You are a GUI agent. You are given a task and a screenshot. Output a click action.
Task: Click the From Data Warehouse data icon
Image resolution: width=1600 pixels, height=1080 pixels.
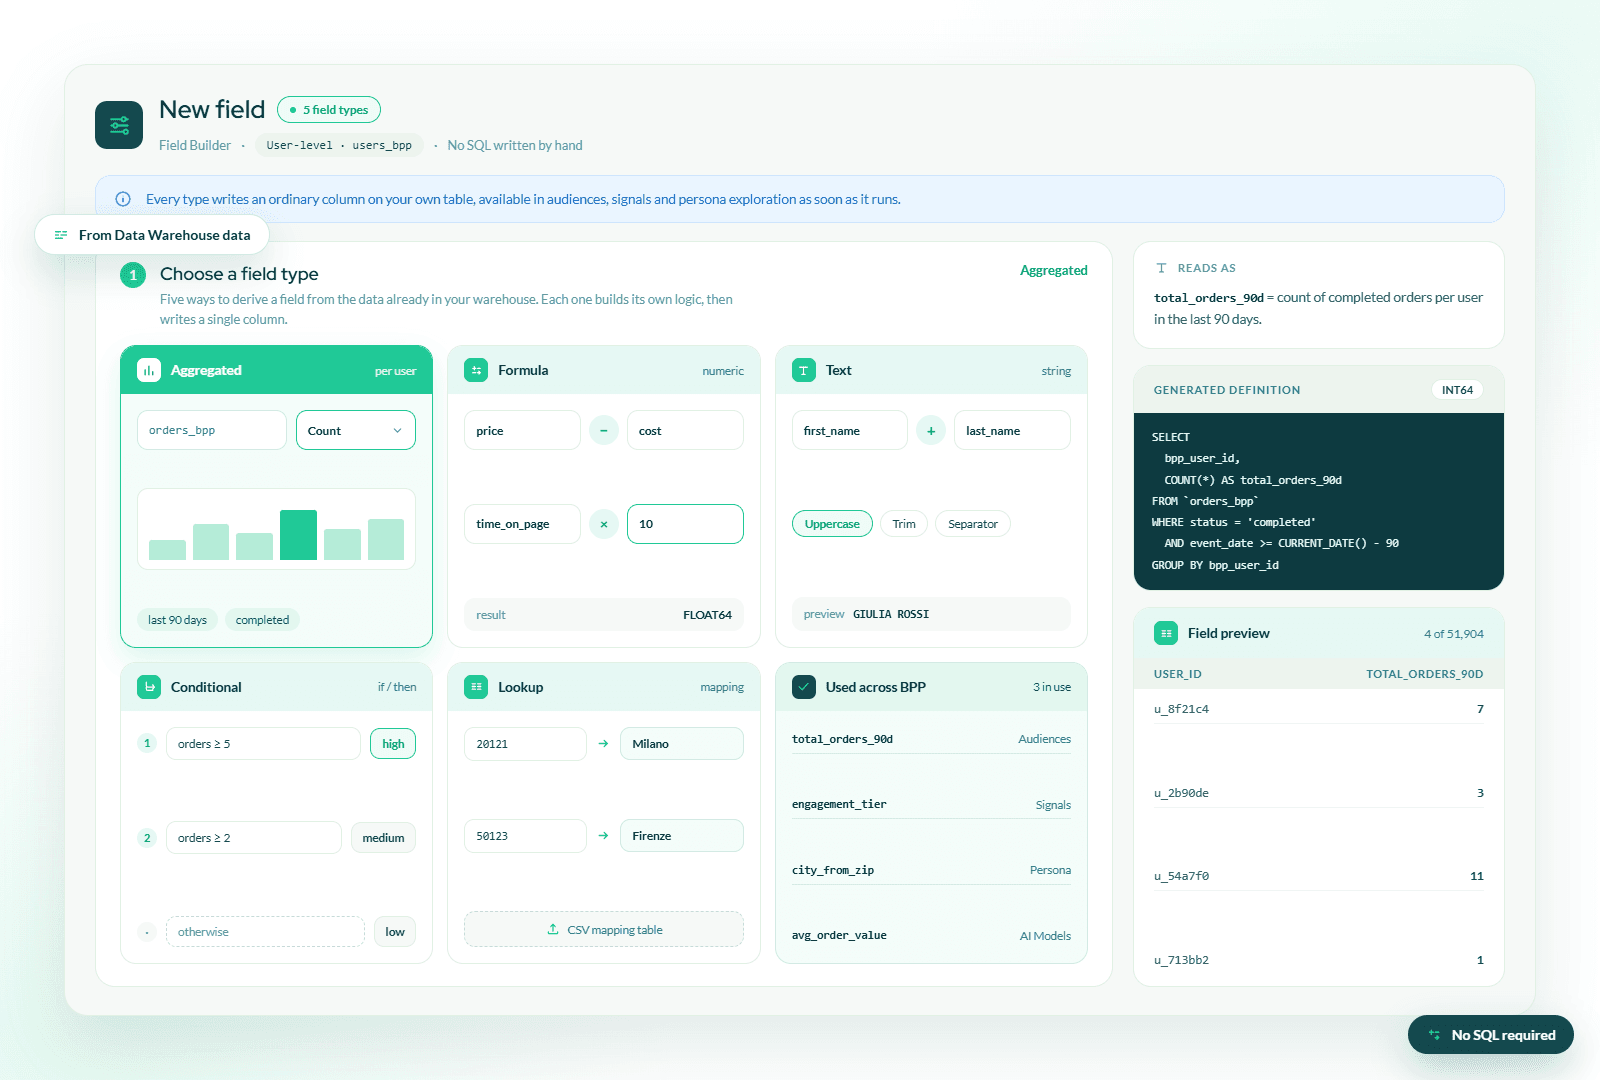61,235
